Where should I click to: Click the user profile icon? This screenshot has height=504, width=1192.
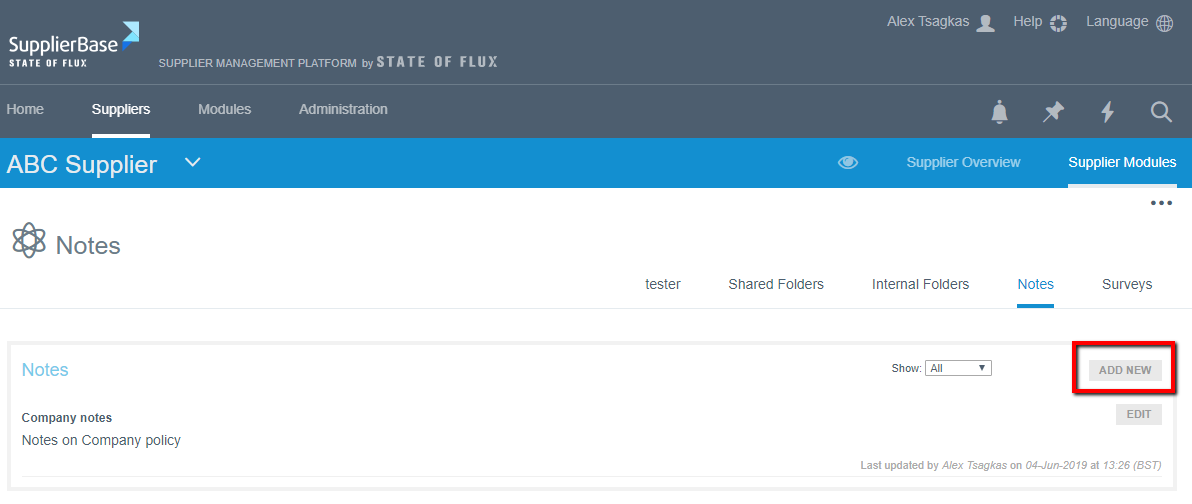pos(985,23)
